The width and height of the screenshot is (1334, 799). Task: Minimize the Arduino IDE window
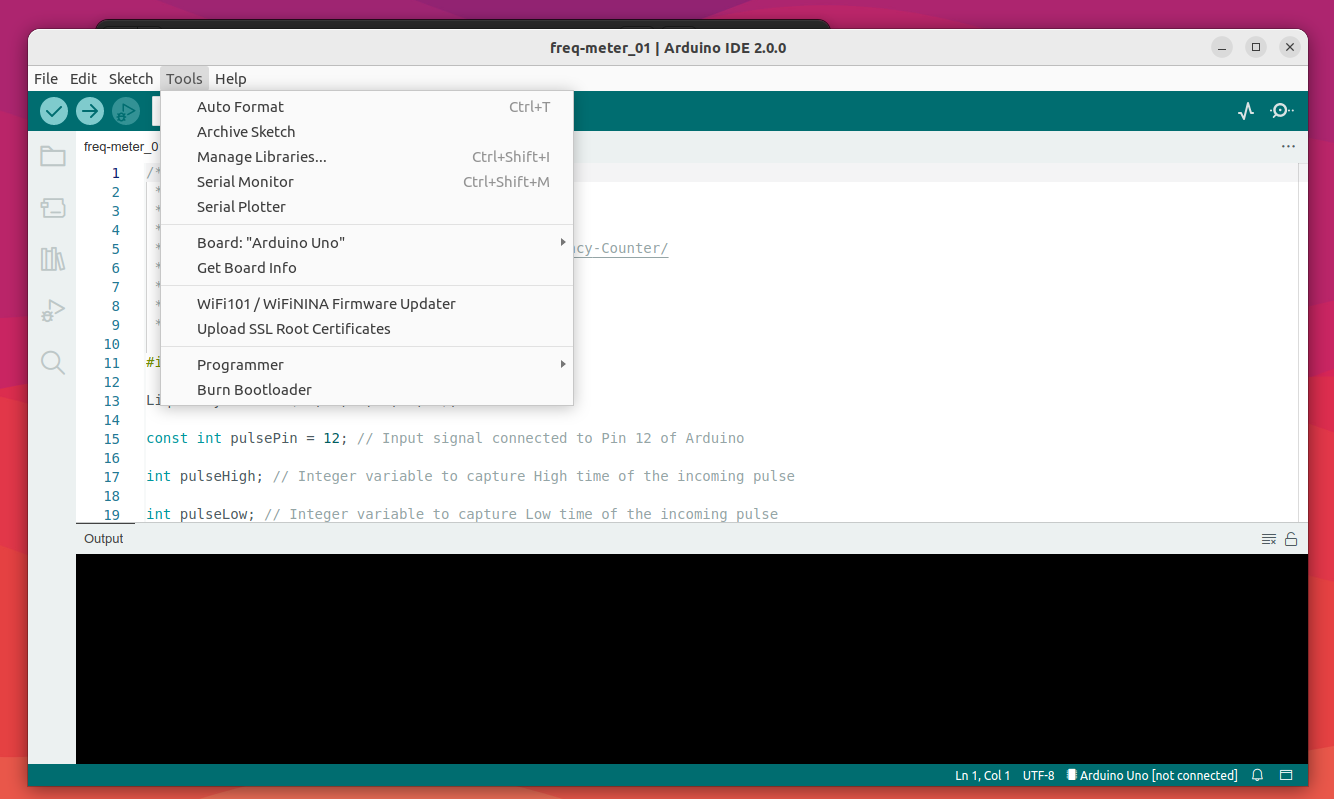pos(1222,47)
